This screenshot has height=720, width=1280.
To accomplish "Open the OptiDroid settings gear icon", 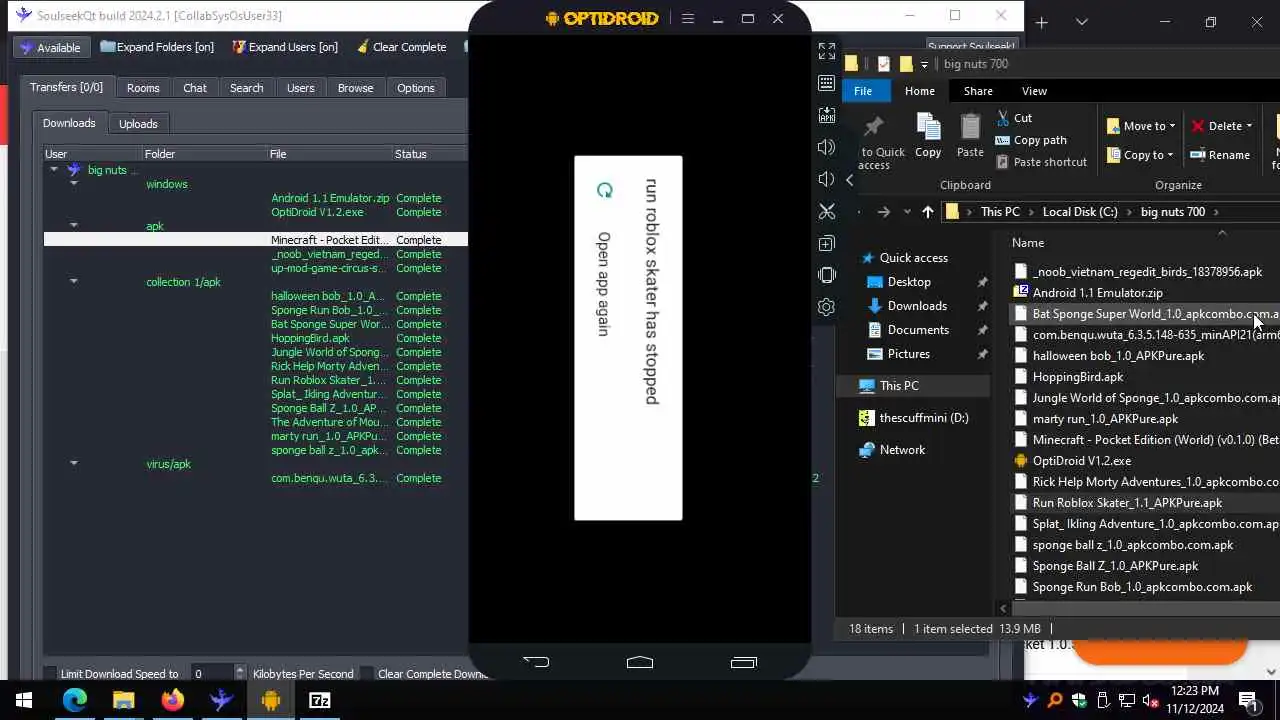I will pos(827,307).
